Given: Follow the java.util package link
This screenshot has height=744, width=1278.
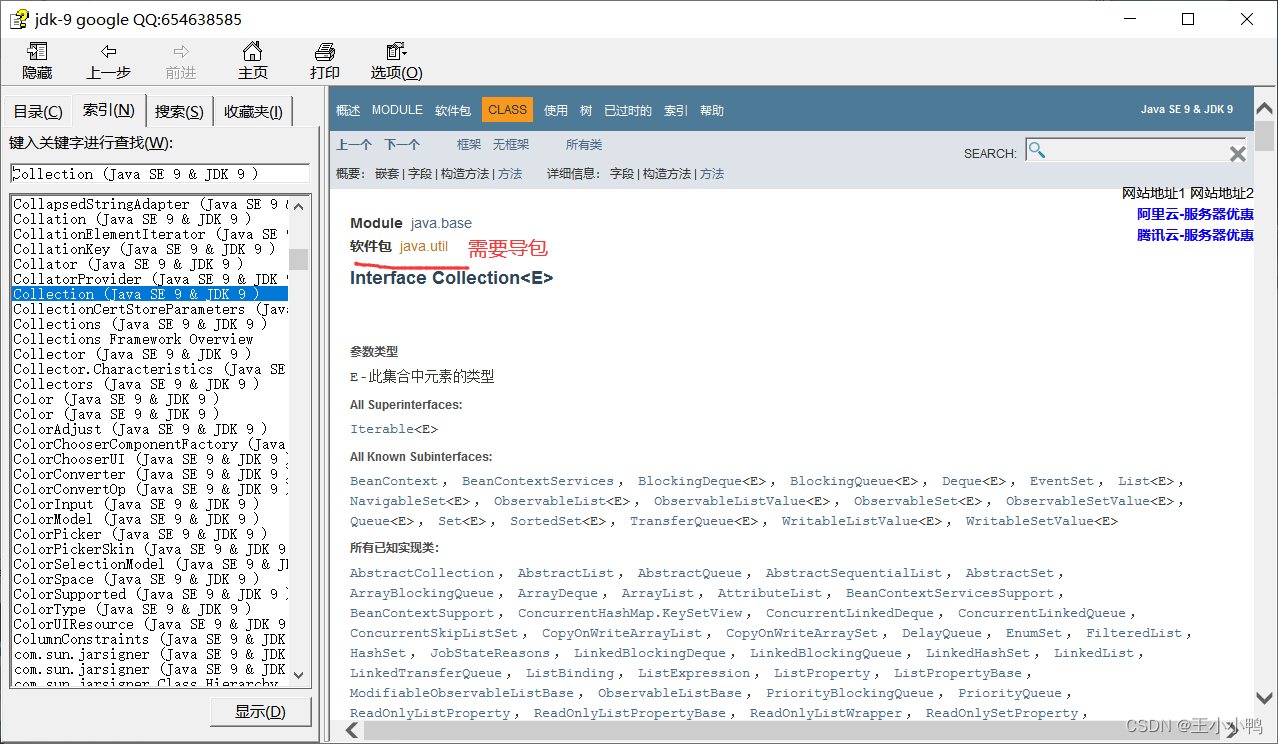Looking at the screenshot, I should coord(424,246).
